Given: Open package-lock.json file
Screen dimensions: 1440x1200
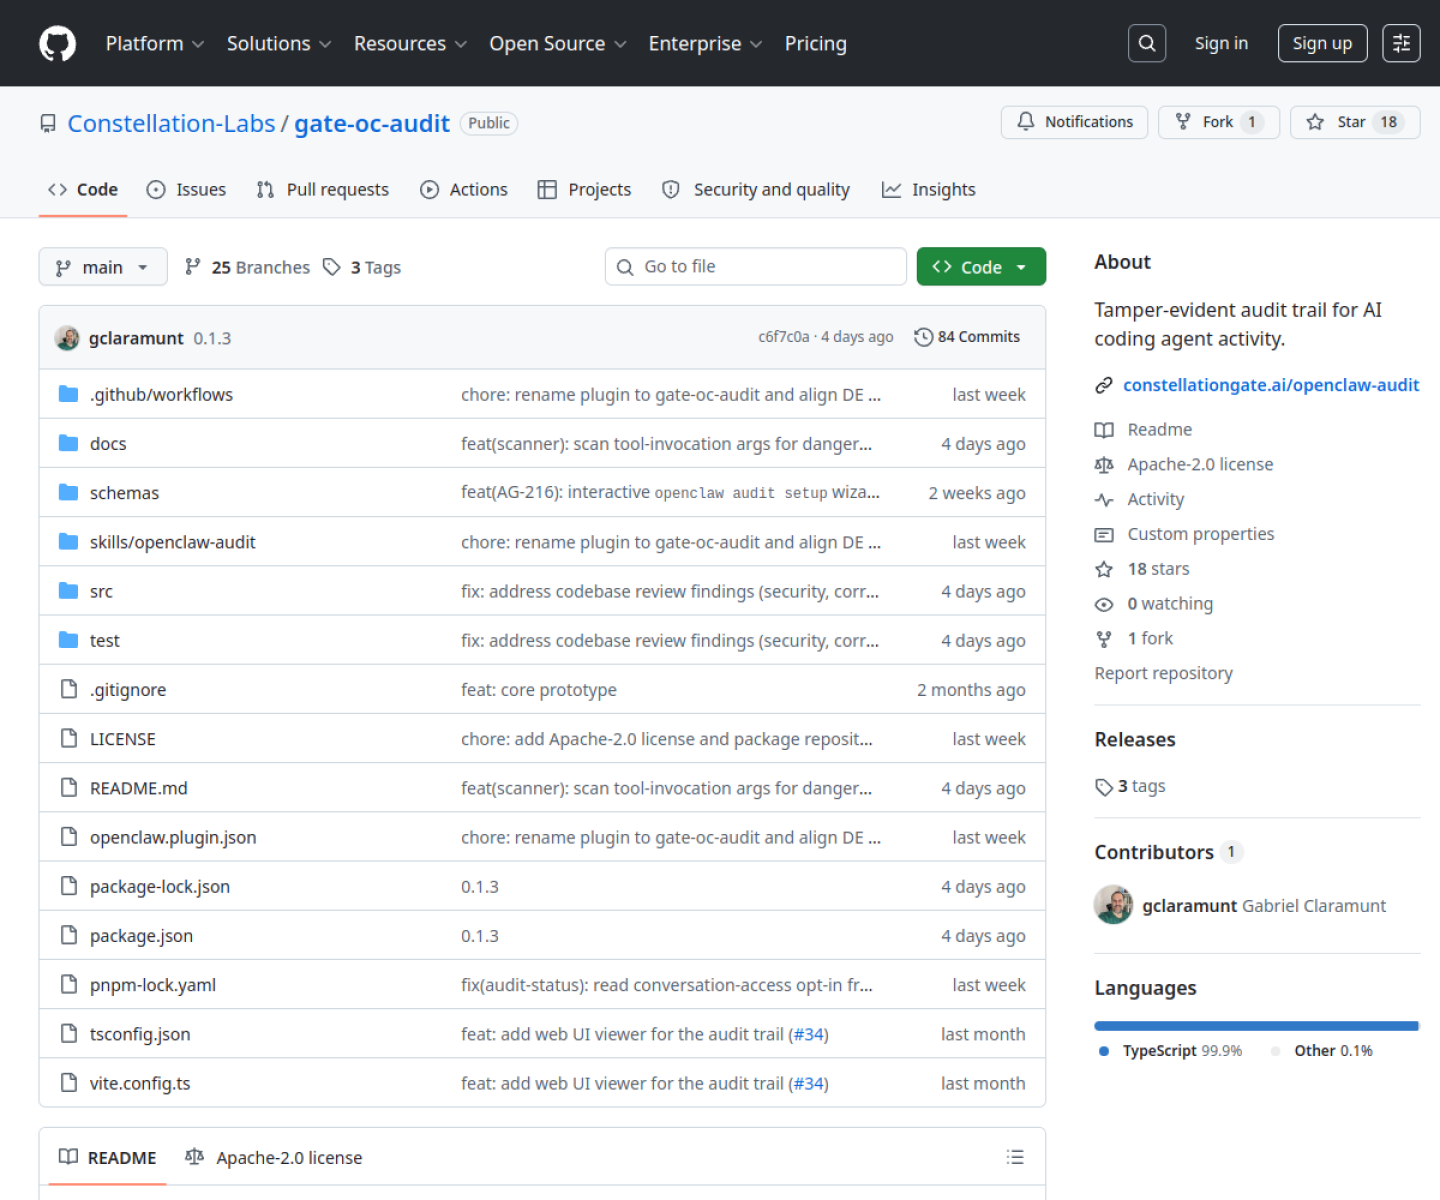Looking at the screenshot, I should coord(160,887).
